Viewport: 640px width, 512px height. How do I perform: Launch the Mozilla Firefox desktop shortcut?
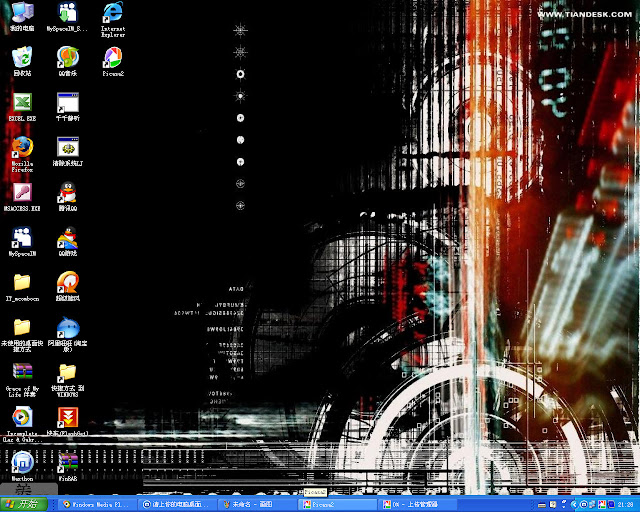(x=22, y=154)
